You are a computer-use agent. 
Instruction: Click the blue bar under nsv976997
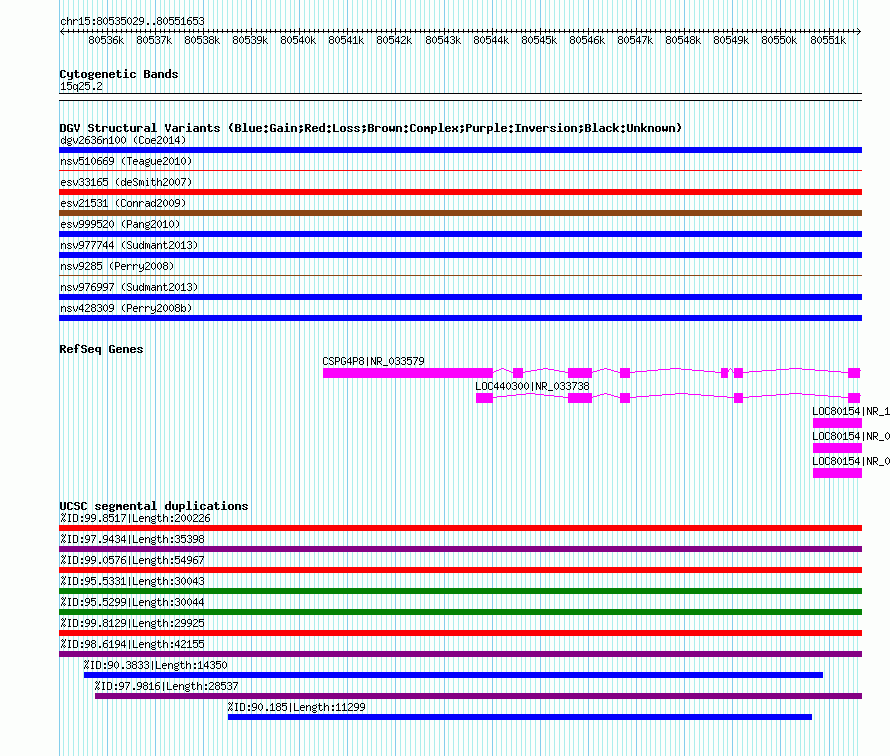pos(460,297)
